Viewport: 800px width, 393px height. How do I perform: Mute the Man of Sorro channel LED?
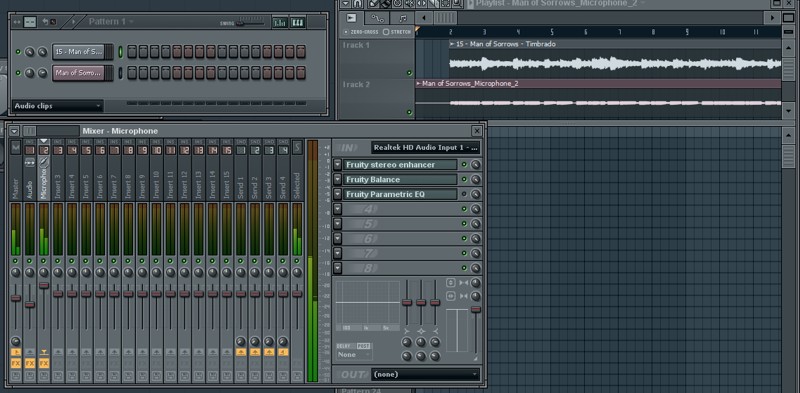tap(18, 73)
